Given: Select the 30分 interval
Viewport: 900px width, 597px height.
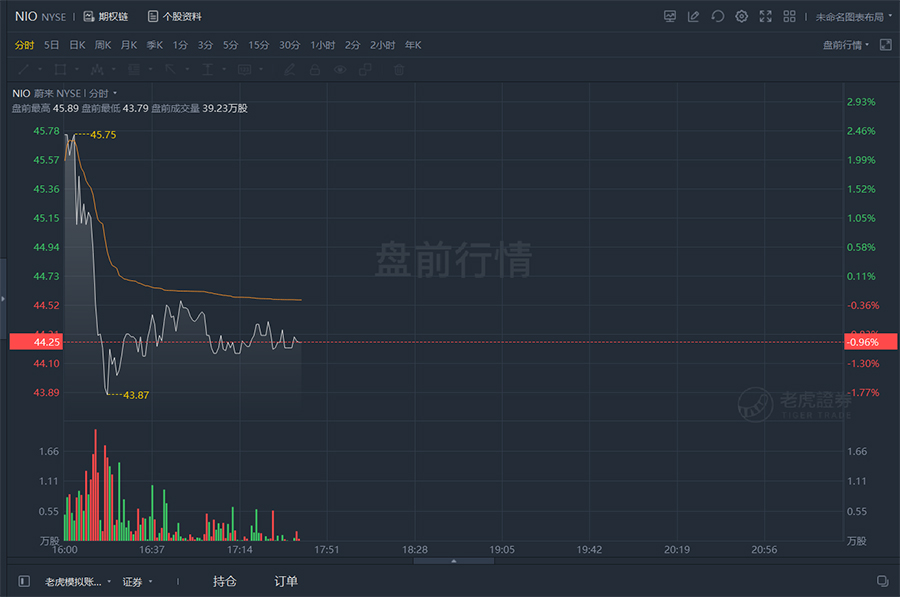Looking at the screenshot, I should [x=290, y=45].
